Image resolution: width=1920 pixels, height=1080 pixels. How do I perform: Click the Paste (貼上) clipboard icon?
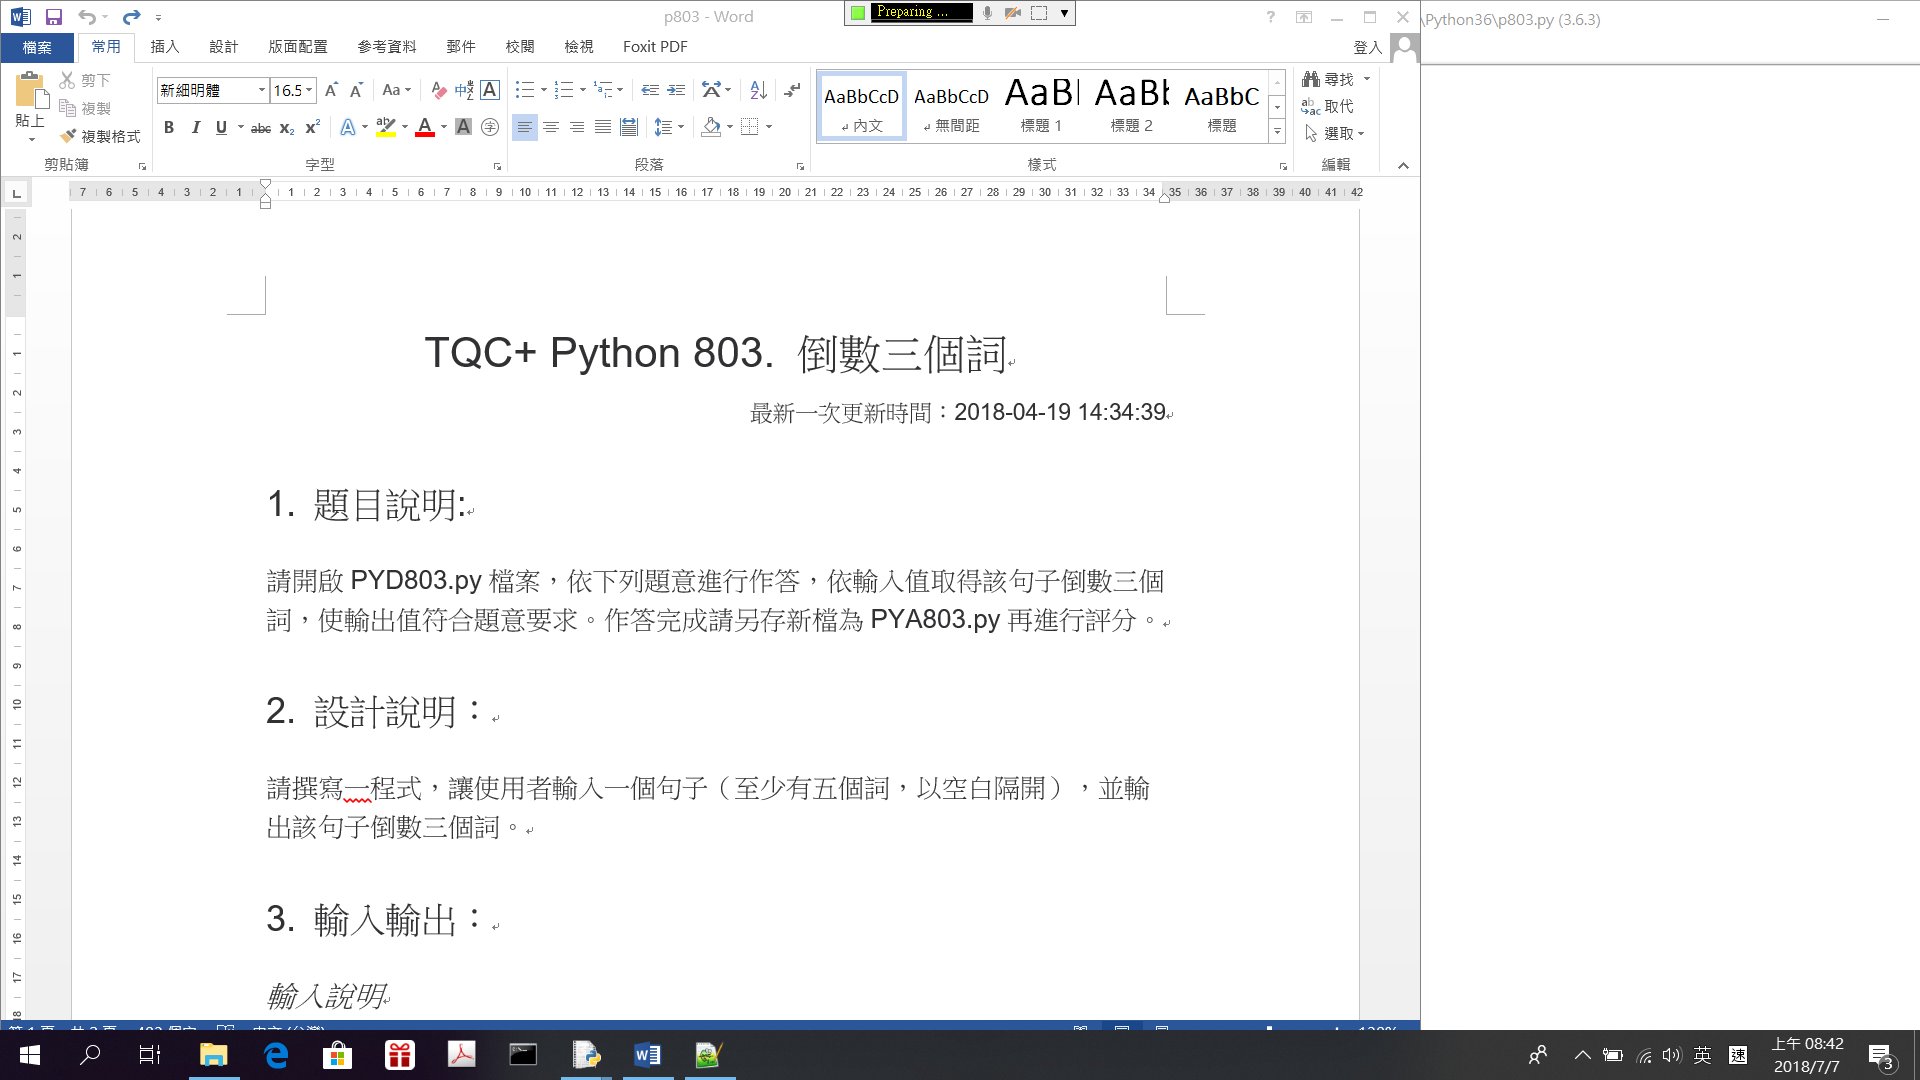click(x=30, y=91)
